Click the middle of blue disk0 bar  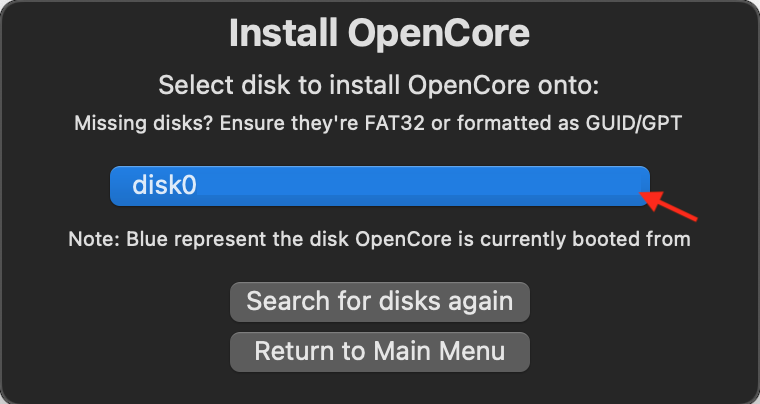[379, 186]
